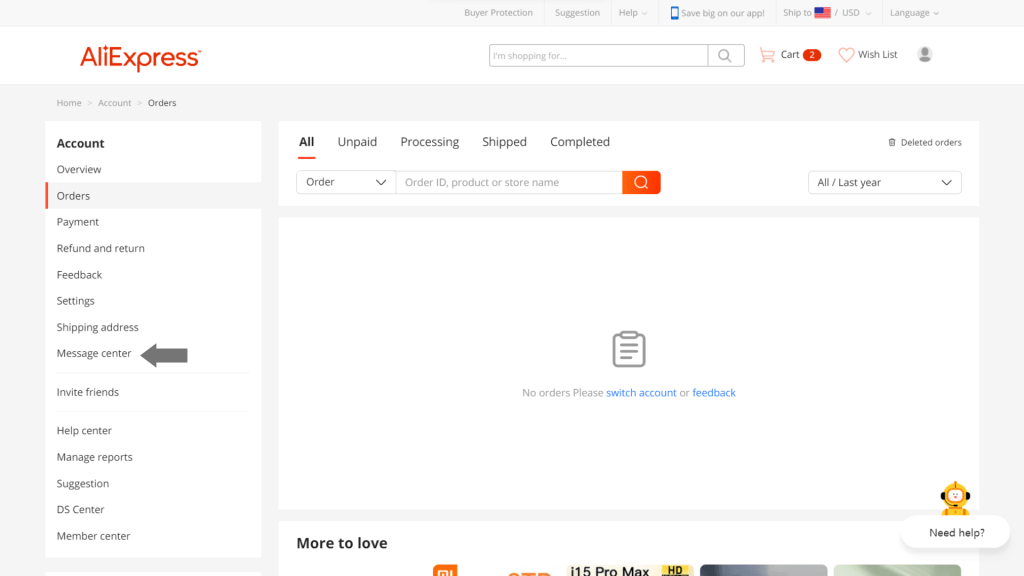Focus the I'm shopping for search field
This screenshot has width=1024, height=576.
pos(598,56)
